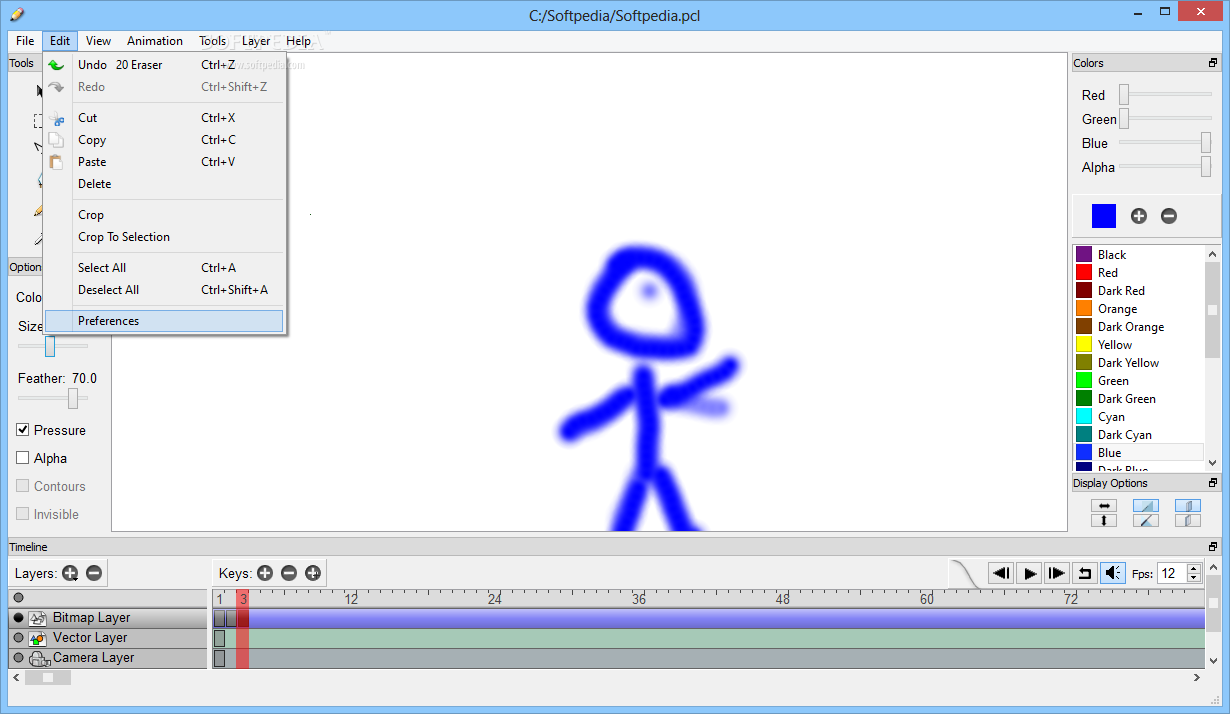1230x714 pixels.
Task: Click the vertical flip display option icon
Action: (x=1103, y=520)
